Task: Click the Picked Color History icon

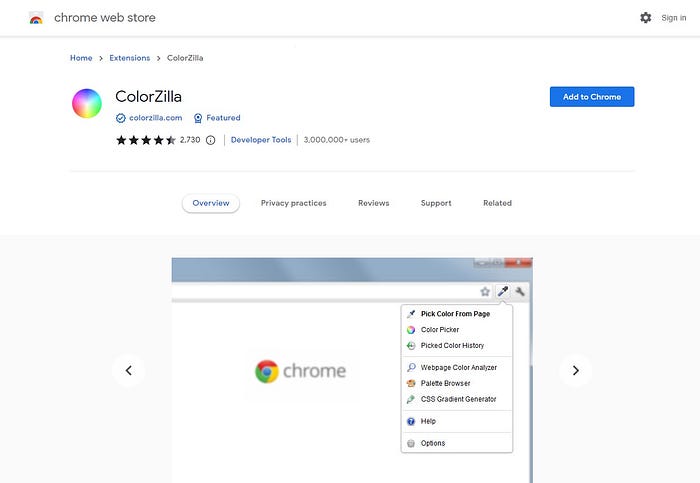Action: [x=411, y=346]
